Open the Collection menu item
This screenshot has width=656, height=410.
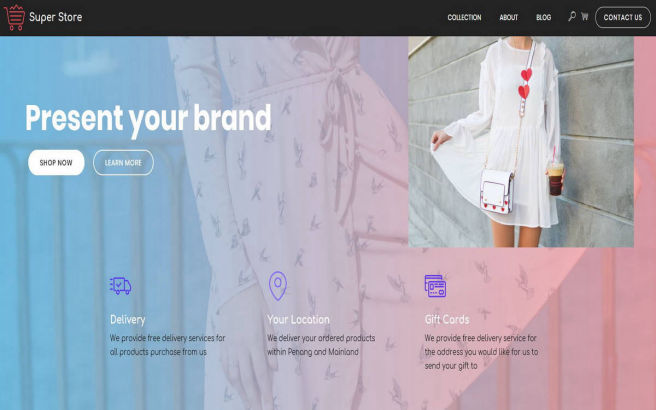tap(464, 18)
